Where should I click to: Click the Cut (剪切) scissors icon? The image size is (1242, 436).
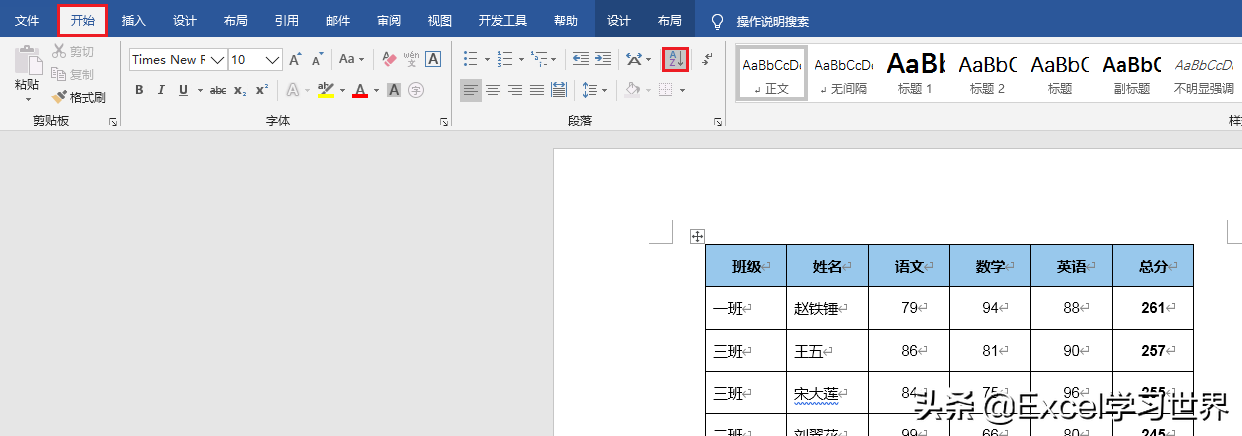pyautogui.click(x=59, y=51)
